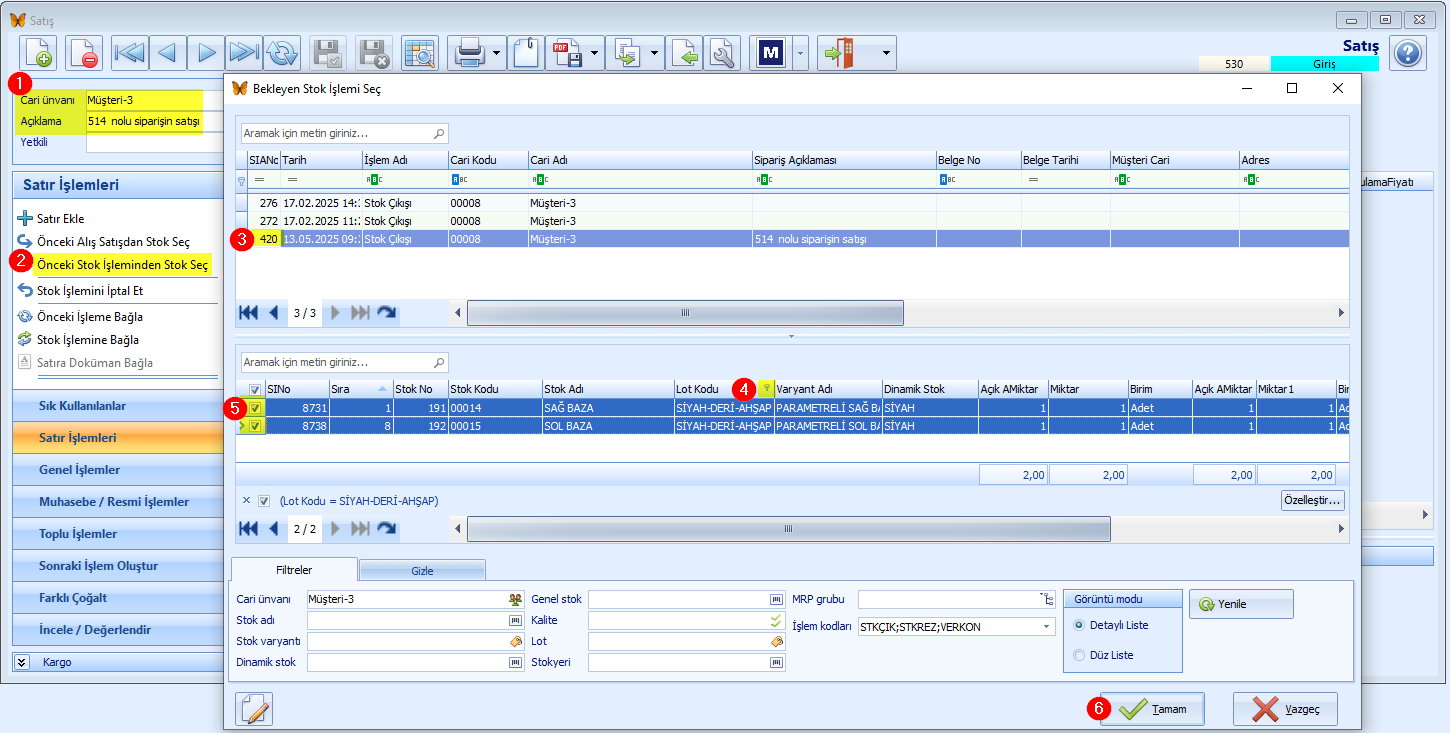Open Genel İşlemler sidebar group

point(117,470)
